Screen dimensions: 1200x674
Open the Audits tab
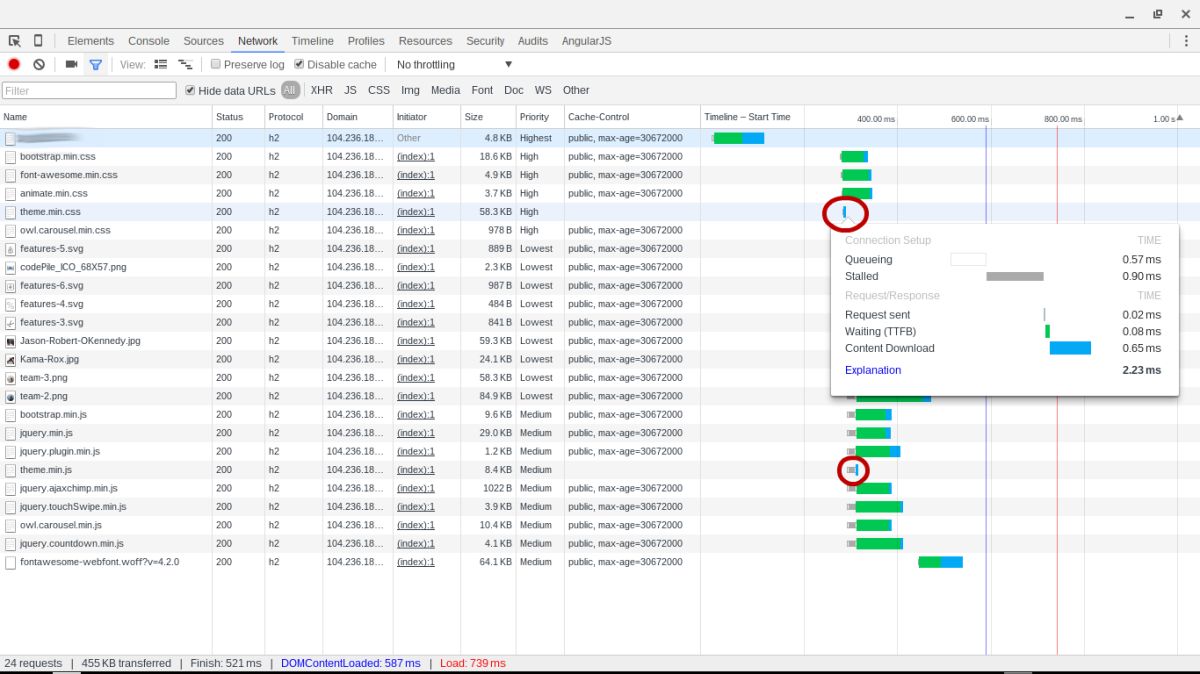click(x=533, y=41)
